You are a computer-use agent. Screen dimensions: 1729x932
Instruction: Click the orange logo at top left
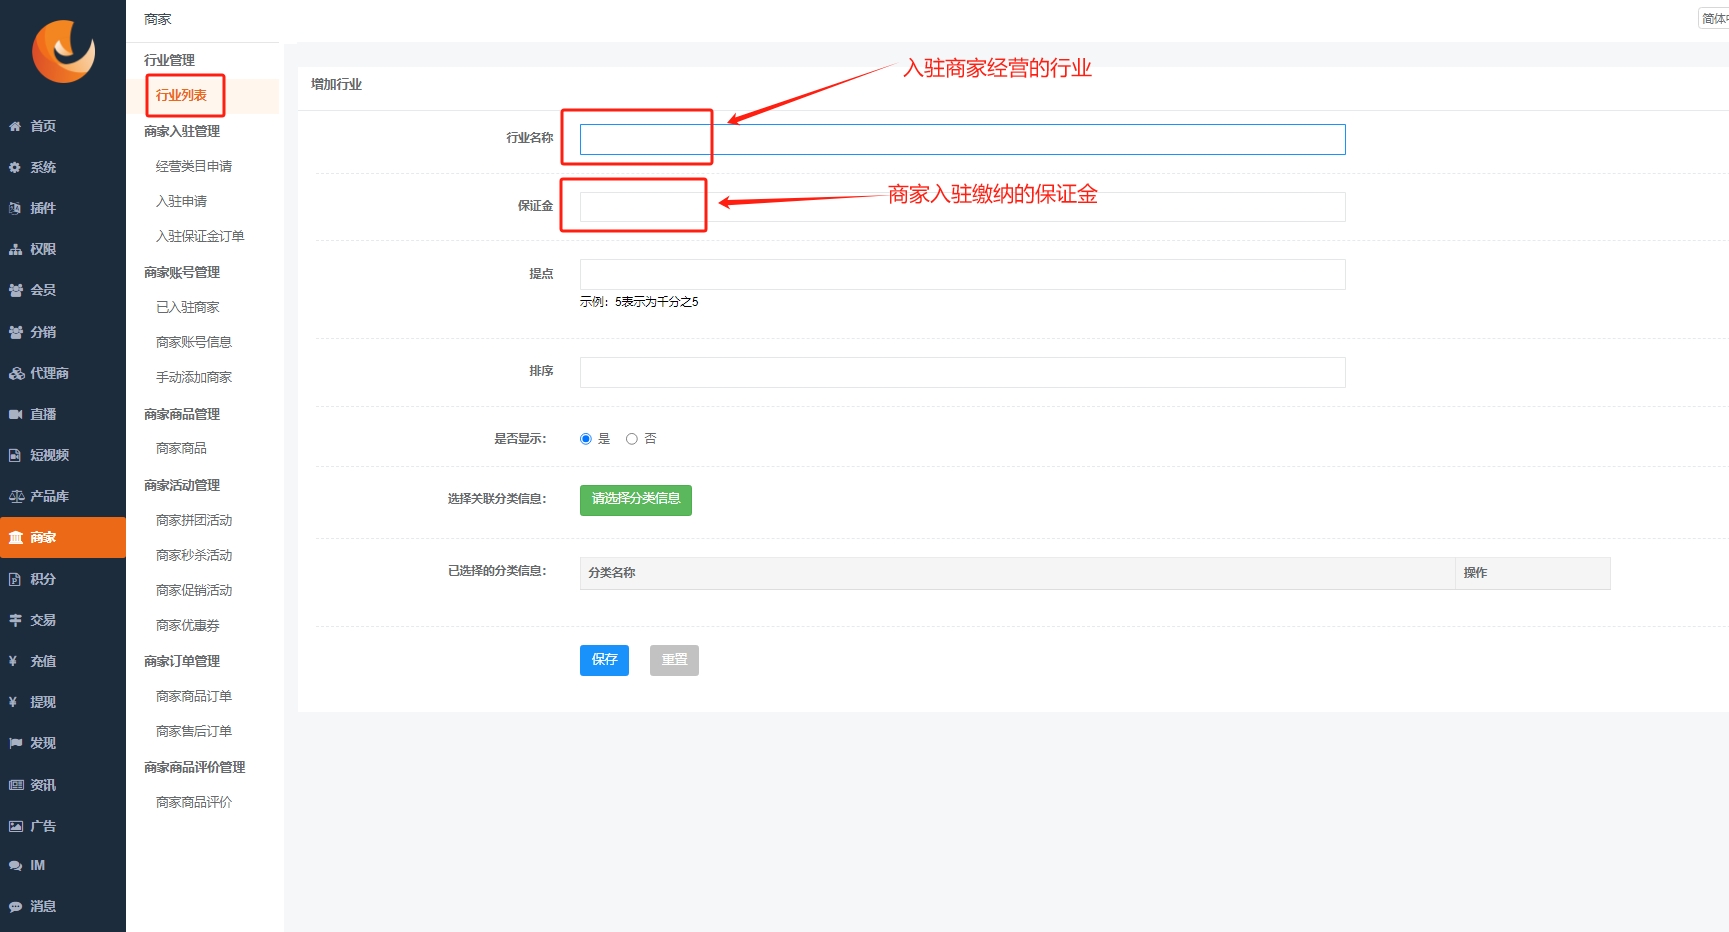point(63,51)
